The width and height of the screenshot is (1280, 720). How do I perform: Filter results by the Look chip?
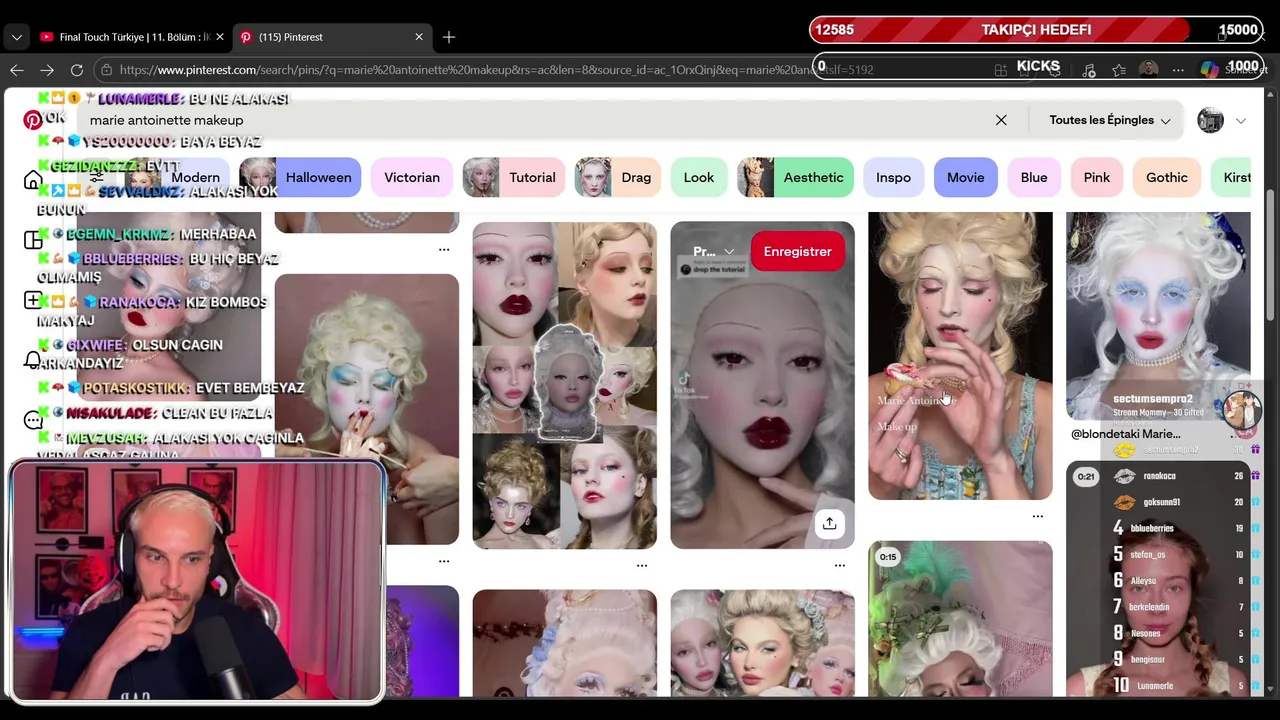[x=699, y=177]
